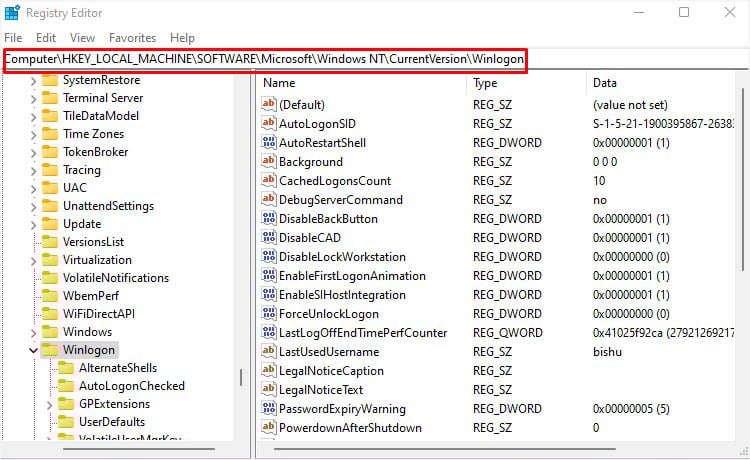750x460 pixels.
Task: Select the WiFiDirectAPI key
Action: tap(99, 314)
